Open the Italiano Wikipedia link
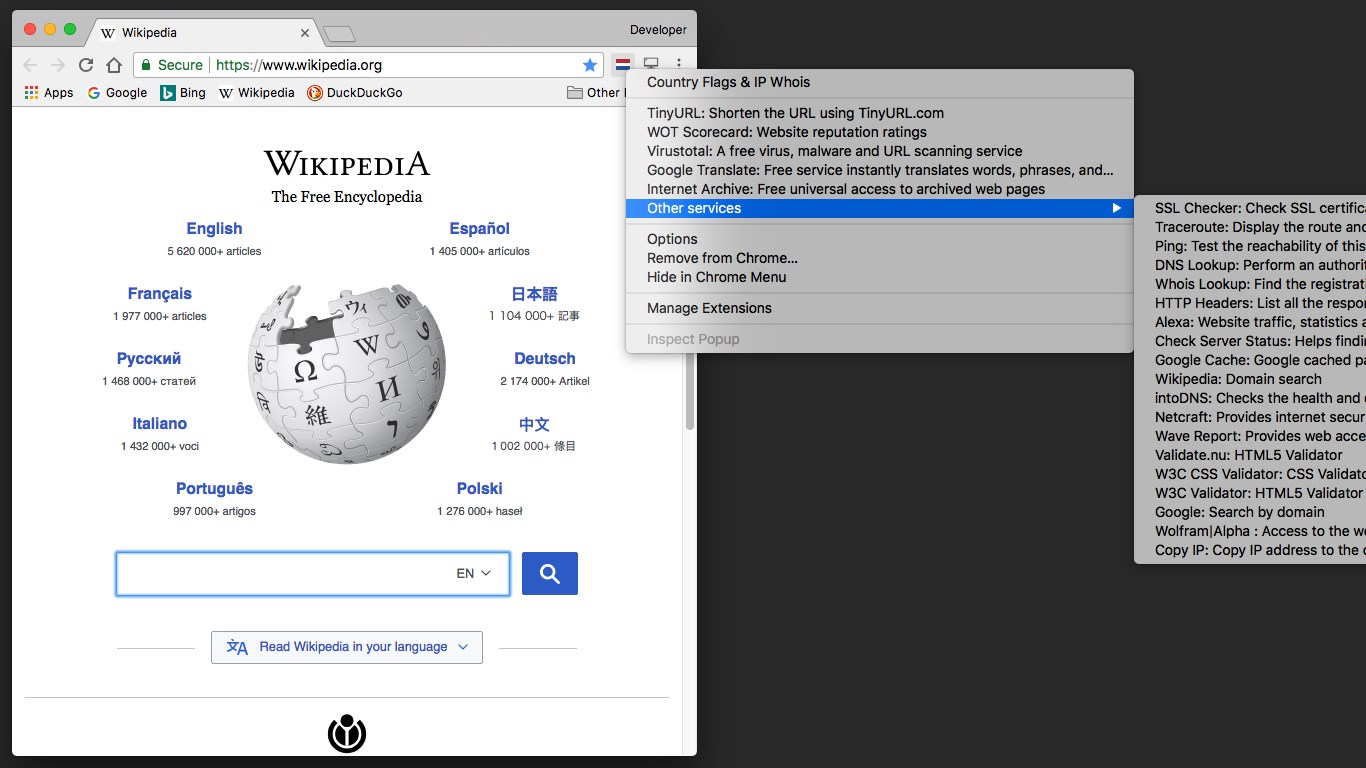Screen dimensions: 1366x768 tap(160, 424)
